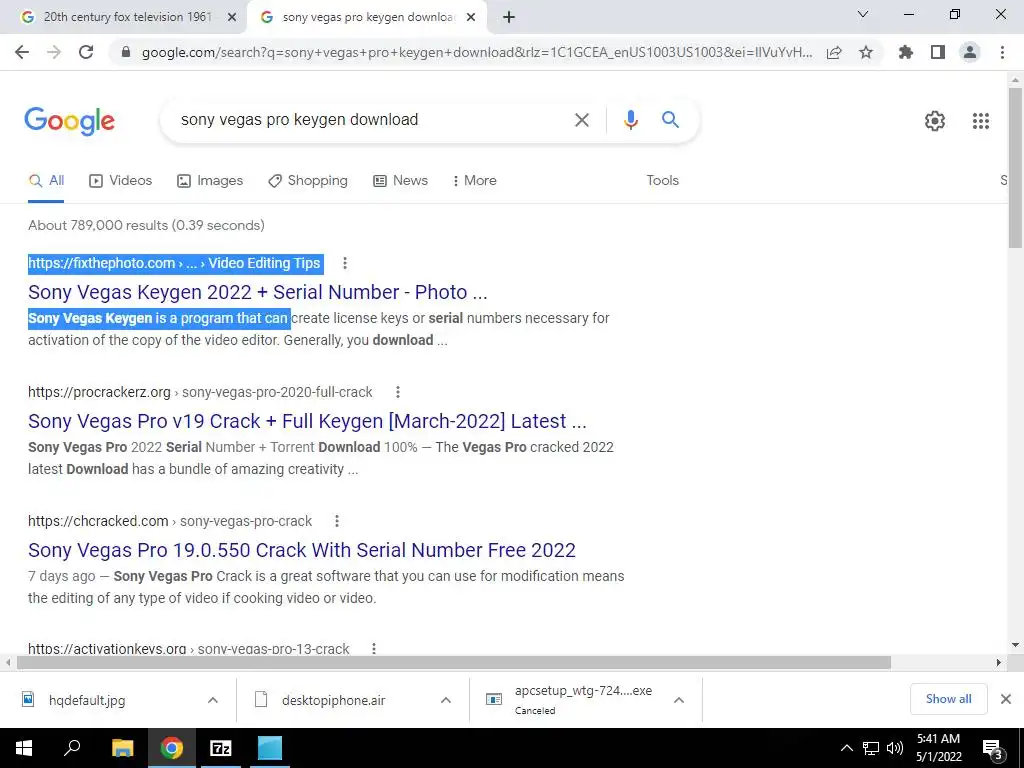Open Sony Vegas Pro v19 Crack result link
1024x768 pixels.
(x=307, y=421)
